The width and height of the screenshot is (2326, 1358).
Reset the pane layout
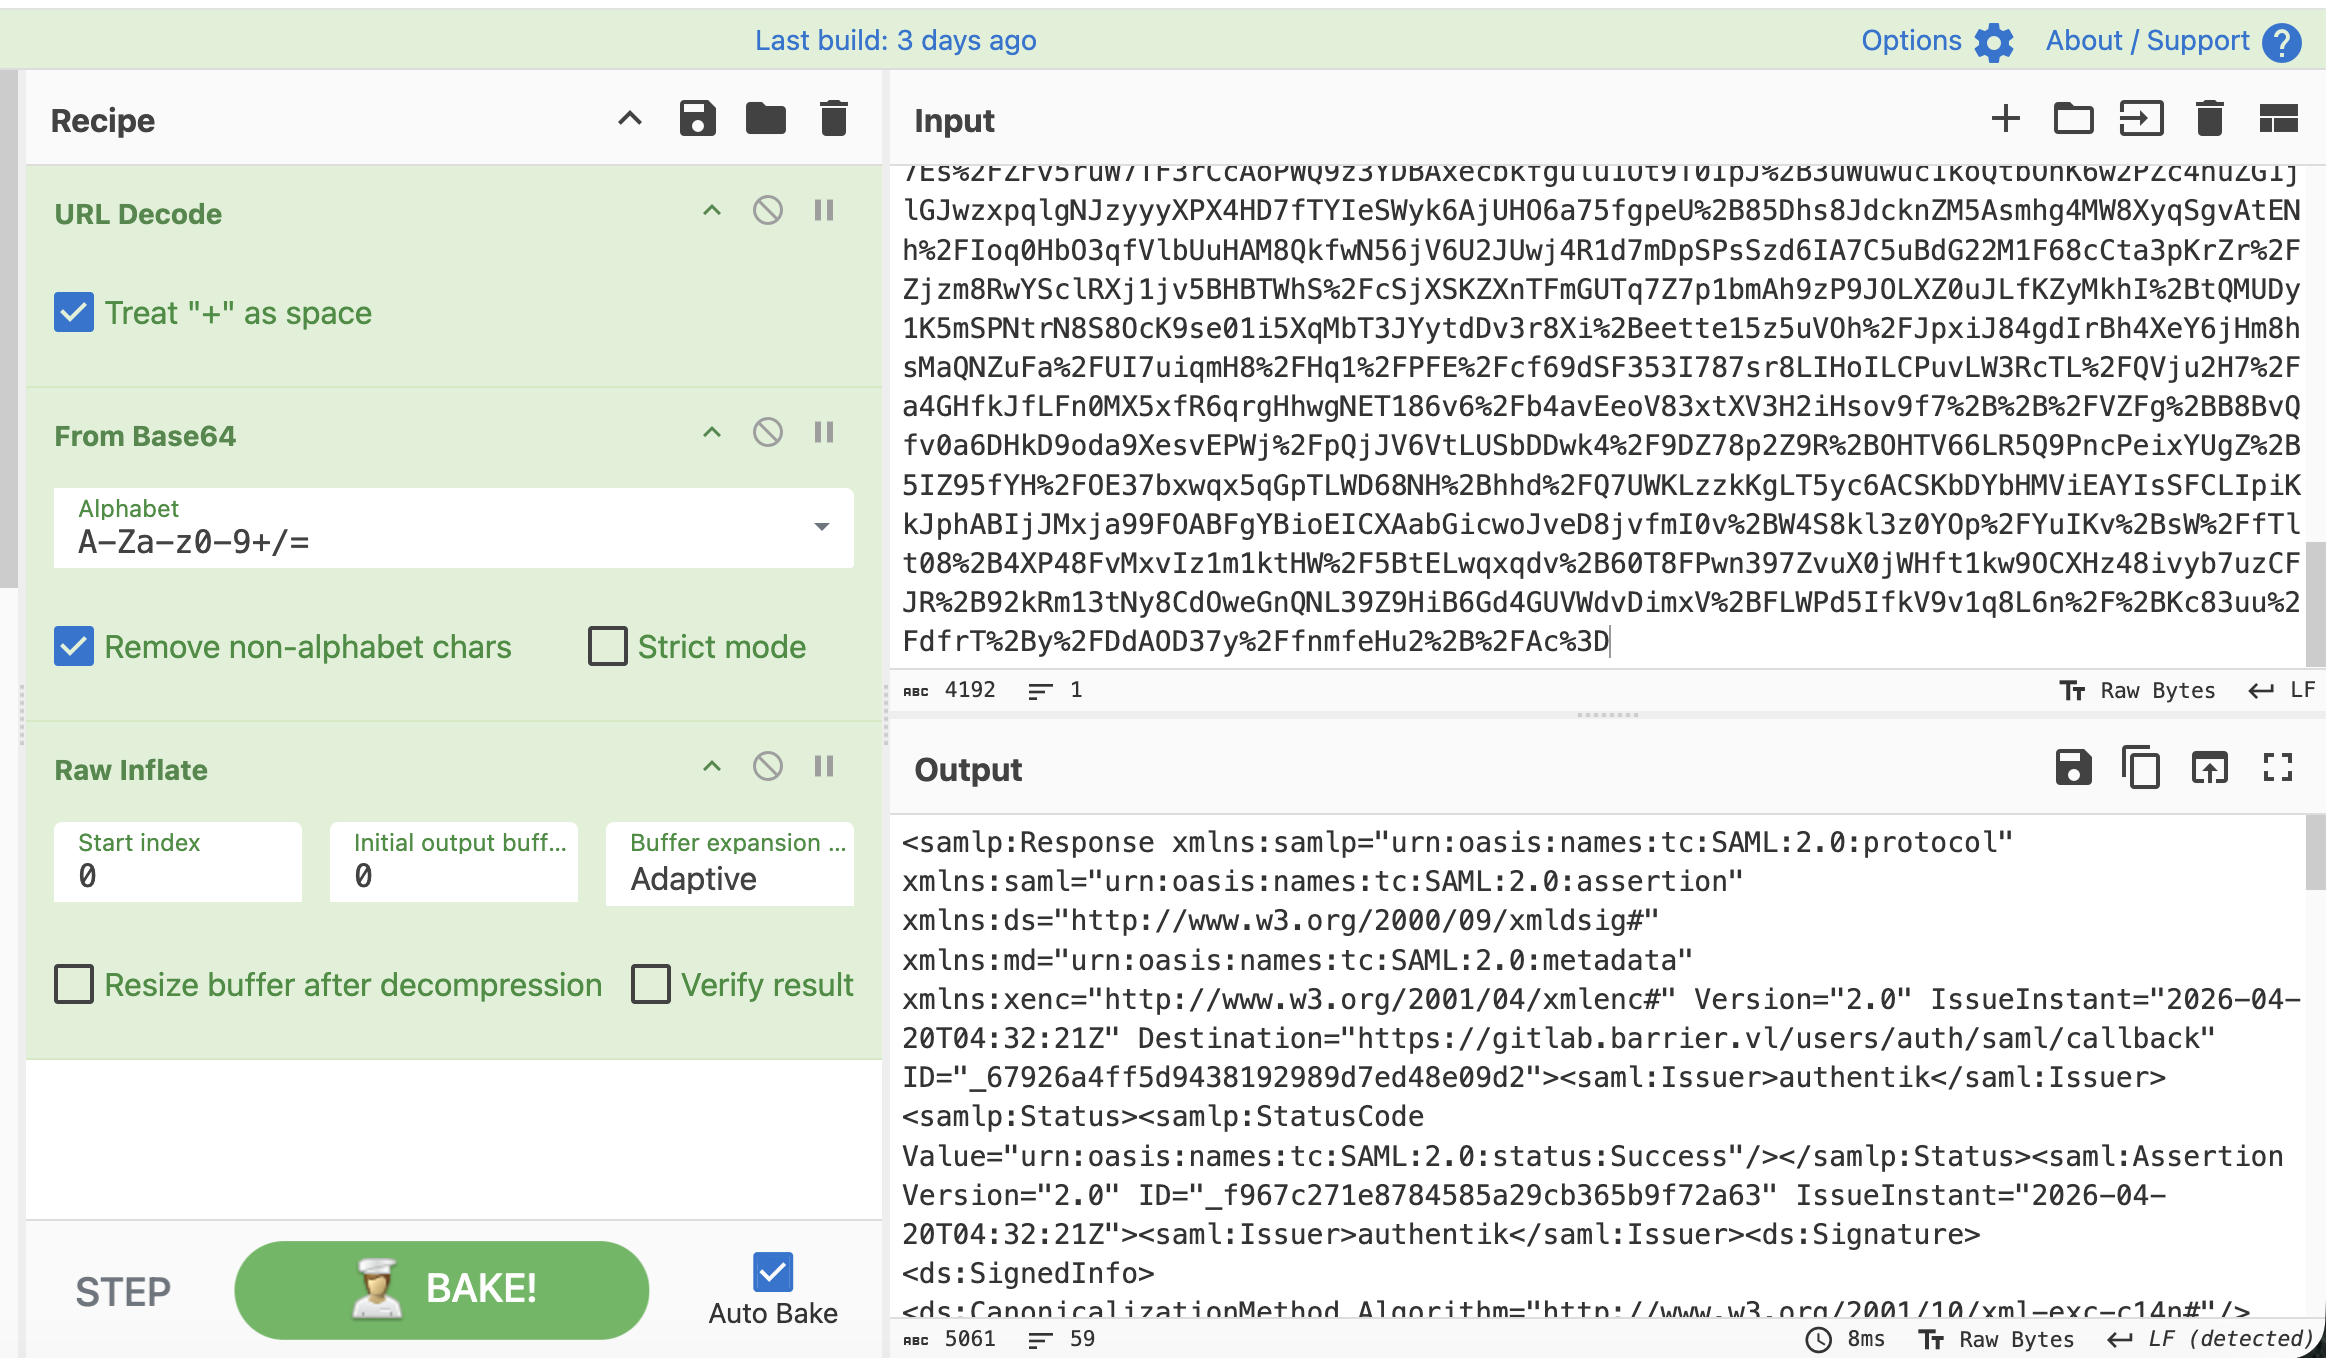pyautogui.click(x=2278, y=119)
